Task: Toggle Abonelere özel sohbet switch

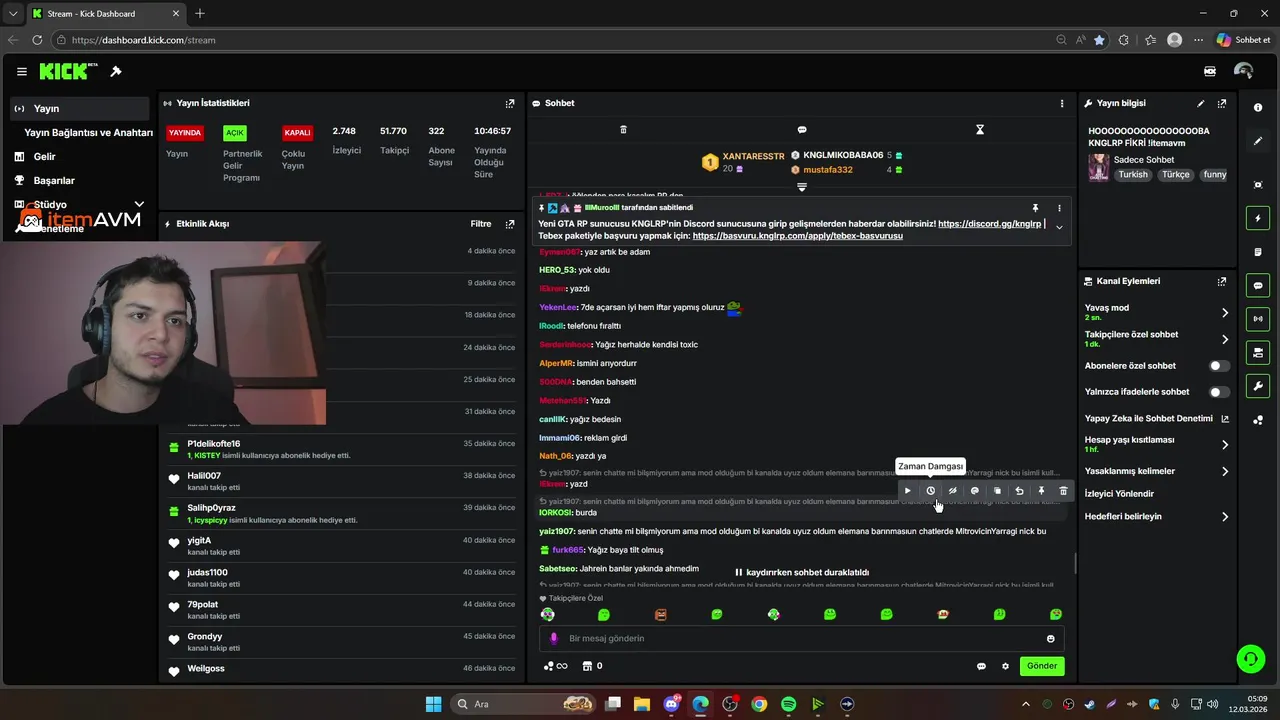Action: click(1219, 366)
